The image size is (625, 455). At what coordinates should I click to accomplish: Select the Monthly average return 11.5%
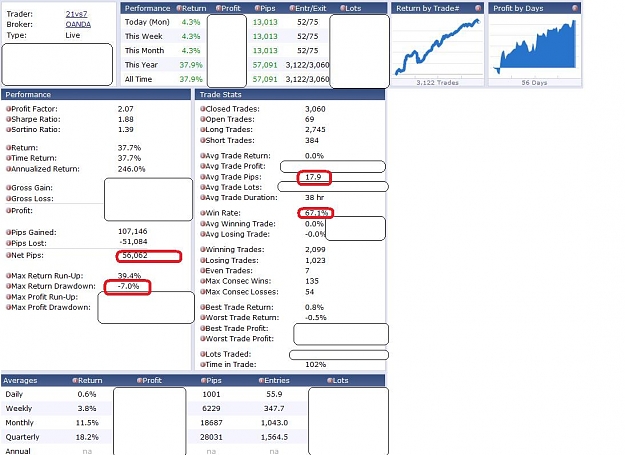coord(87,423)
